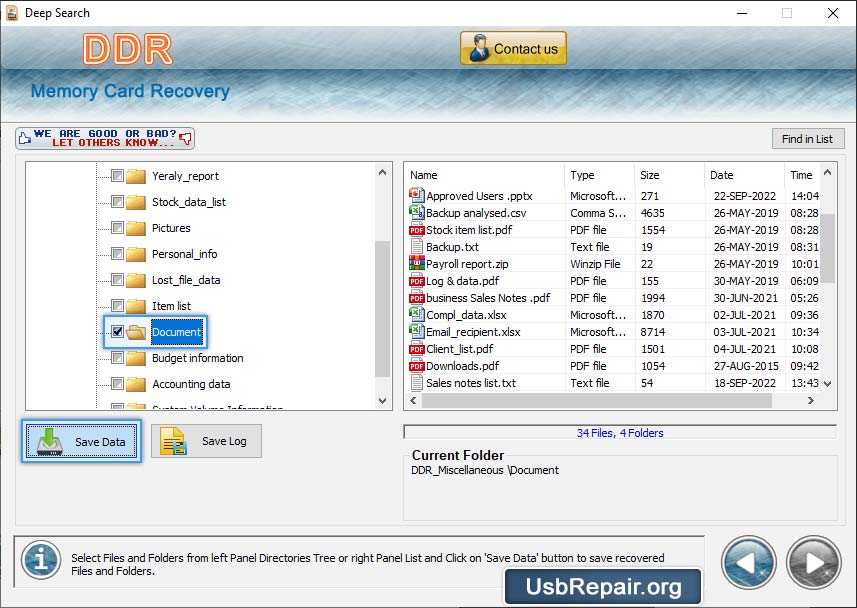Viewport: 857px width, 608px height.
Task: Go forward with the right arrow button
Action: click(x=814, y=563)
